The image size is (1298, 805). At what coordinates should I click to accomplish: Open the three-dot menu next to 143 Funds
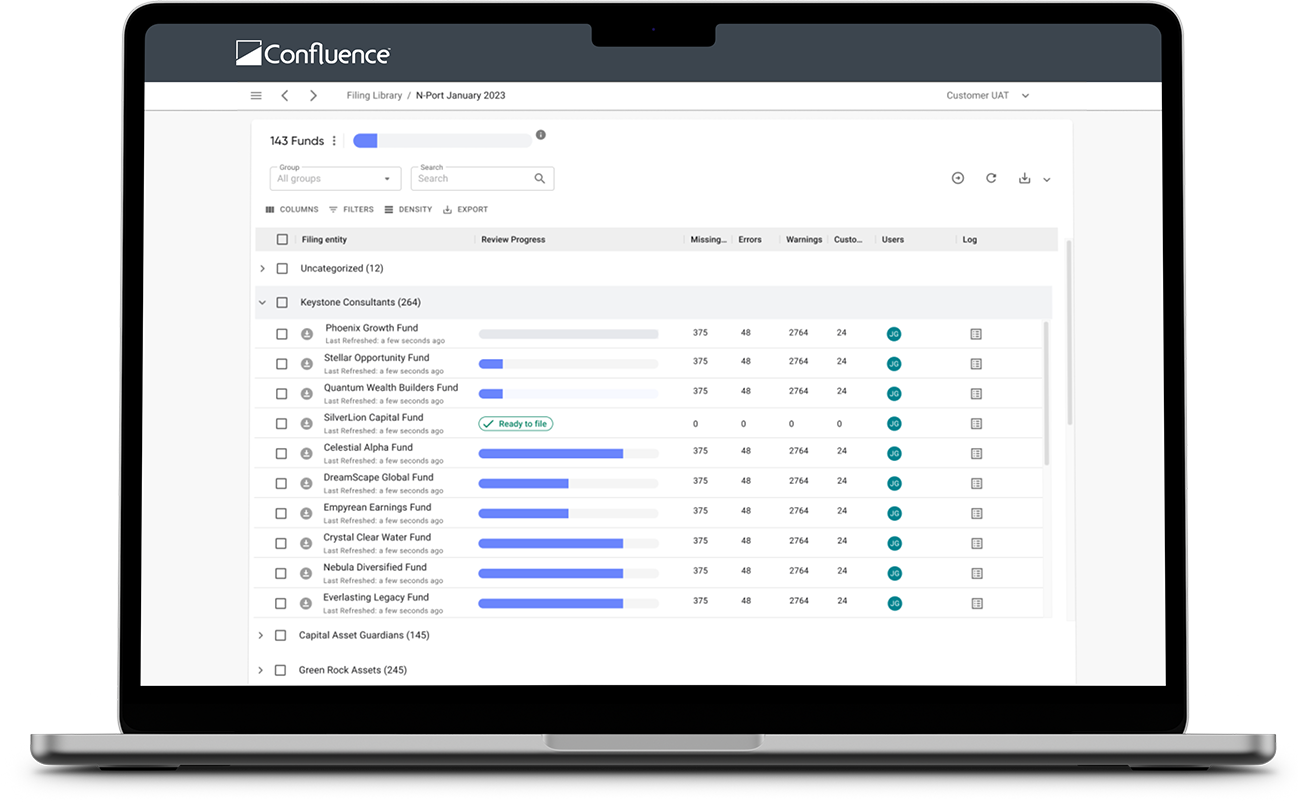click(x=334, y=141)
